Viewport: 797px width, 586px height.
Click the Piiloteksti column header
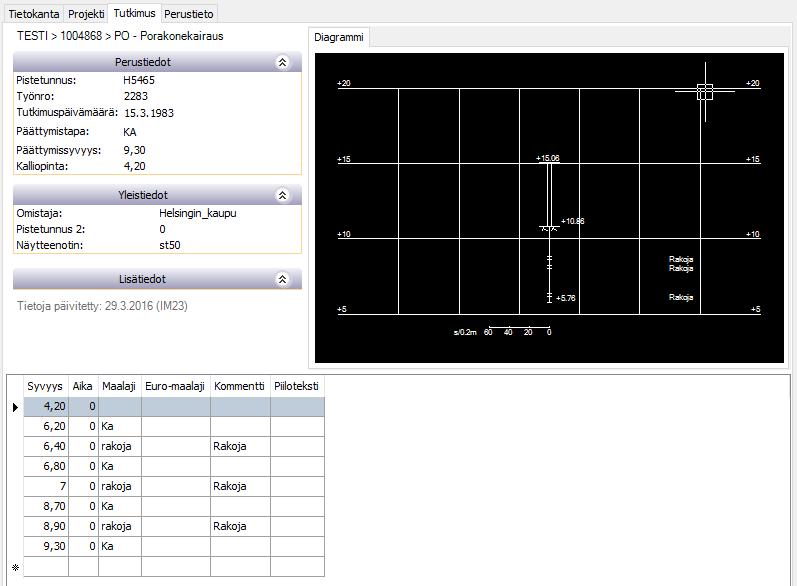pyautogui.click(x=297, y=386)
